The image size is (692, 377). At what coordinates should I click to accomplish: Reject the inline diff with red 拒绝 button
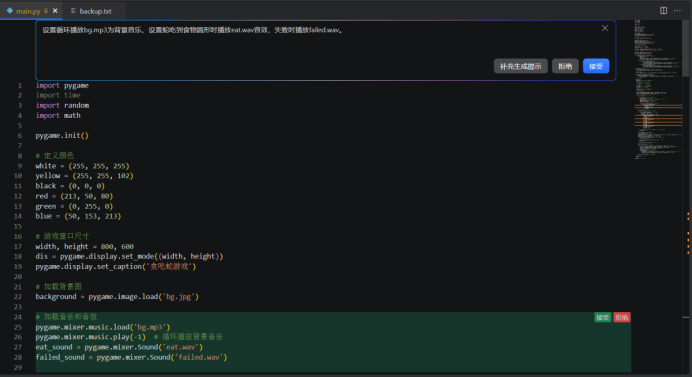[x=622, y=317]
